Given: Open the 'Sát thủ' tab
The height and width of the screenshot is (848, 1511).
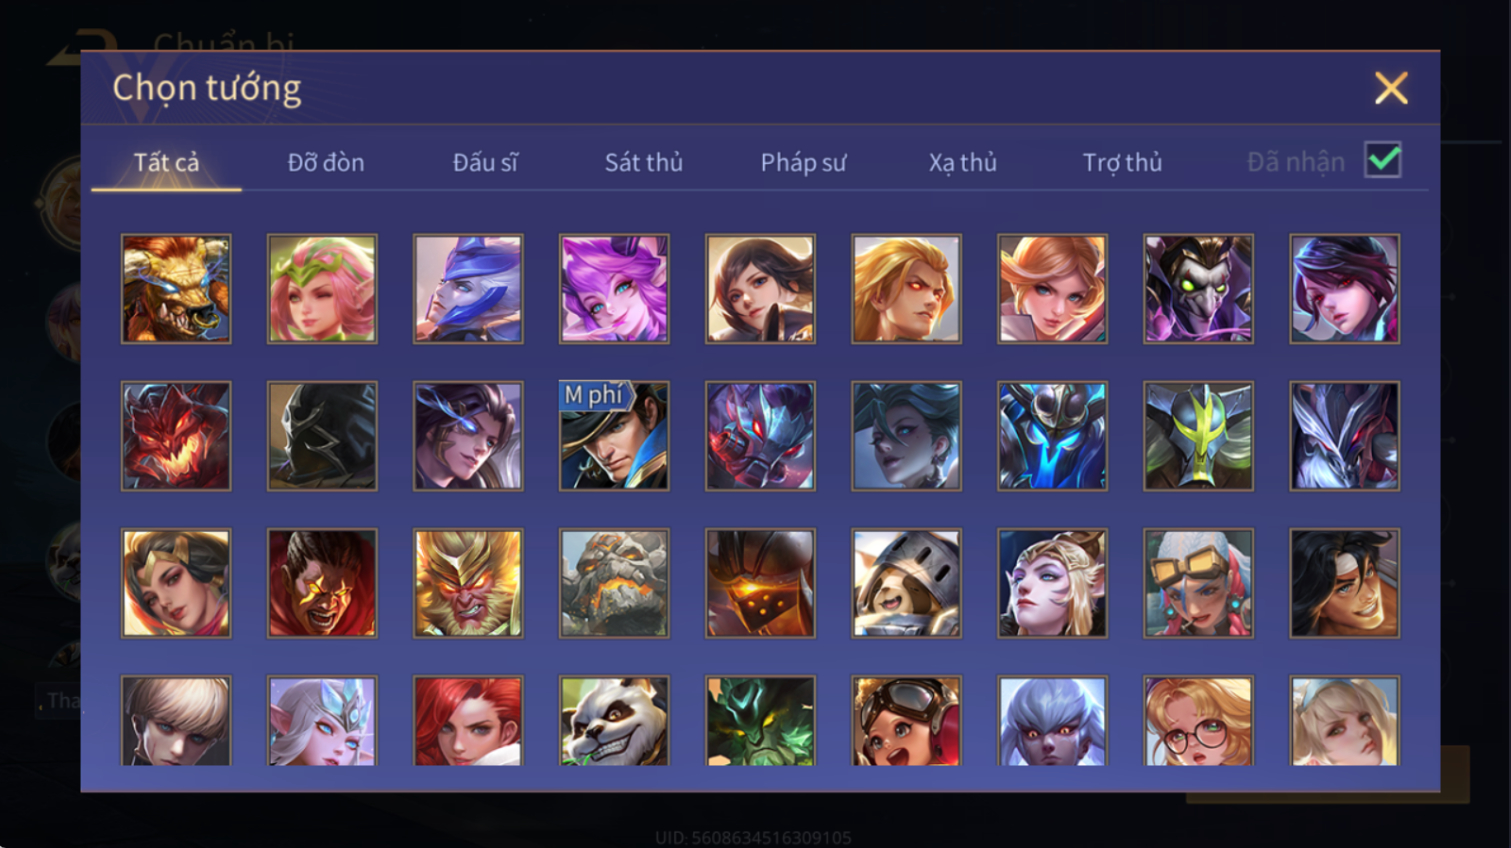Looking at the screenshot, I should 644,162.
